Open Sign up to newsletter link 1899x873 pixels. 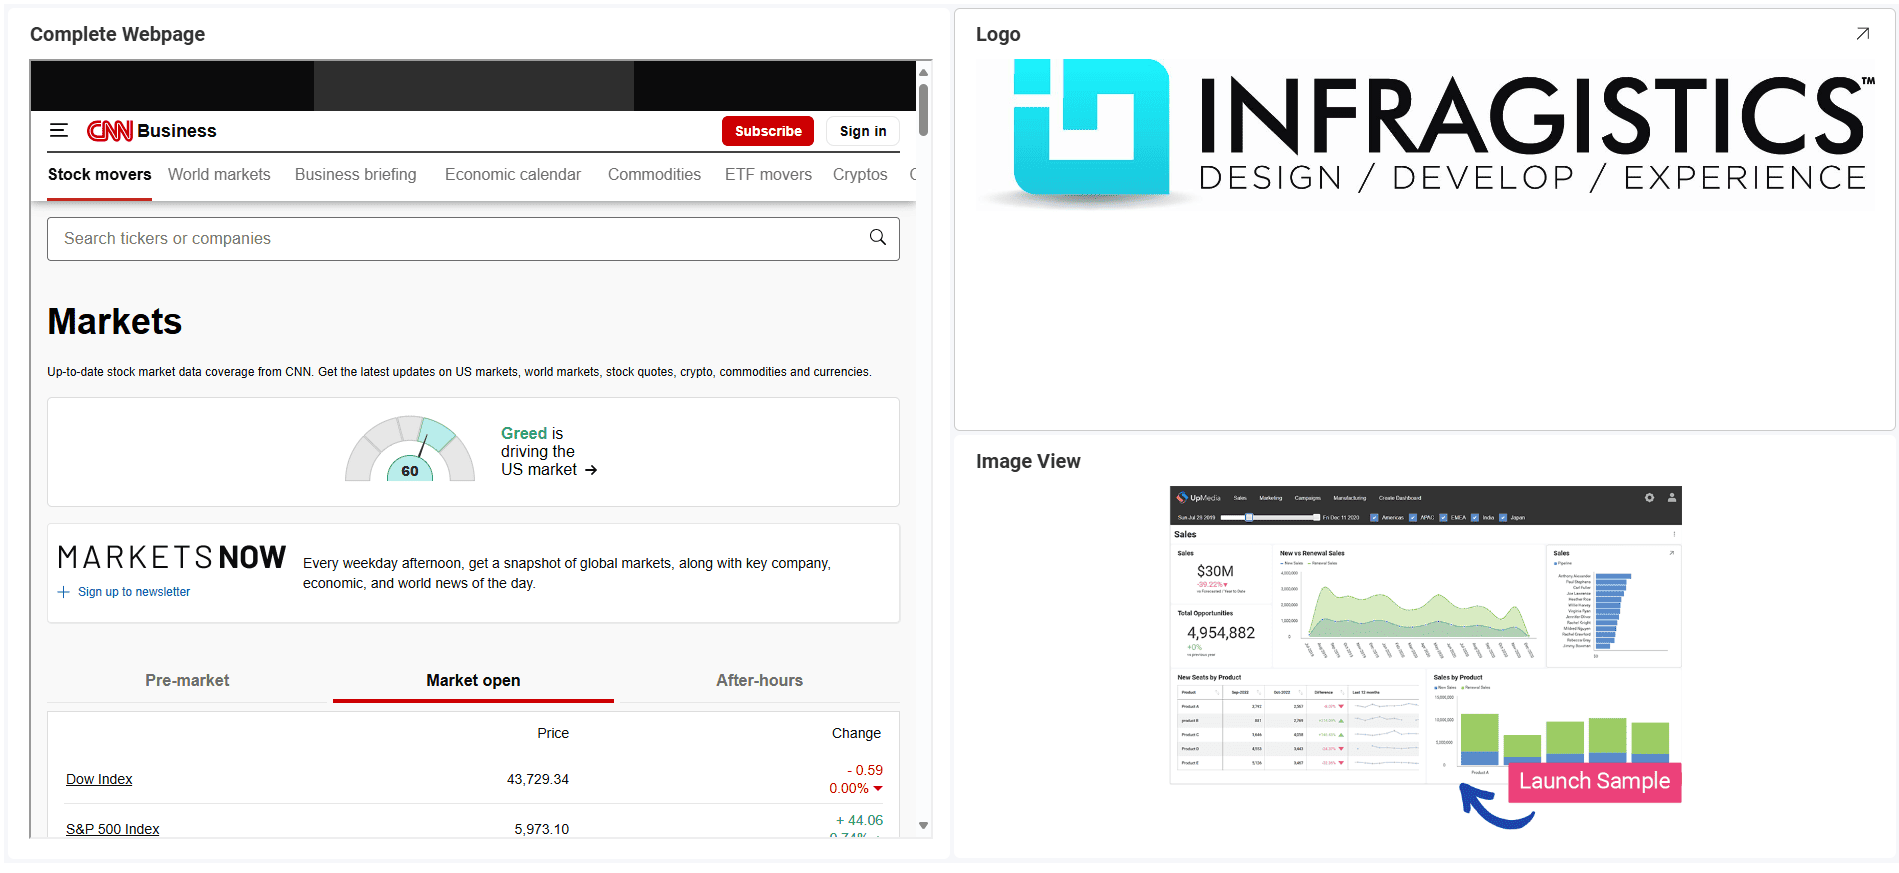click(x=134, y=592)
